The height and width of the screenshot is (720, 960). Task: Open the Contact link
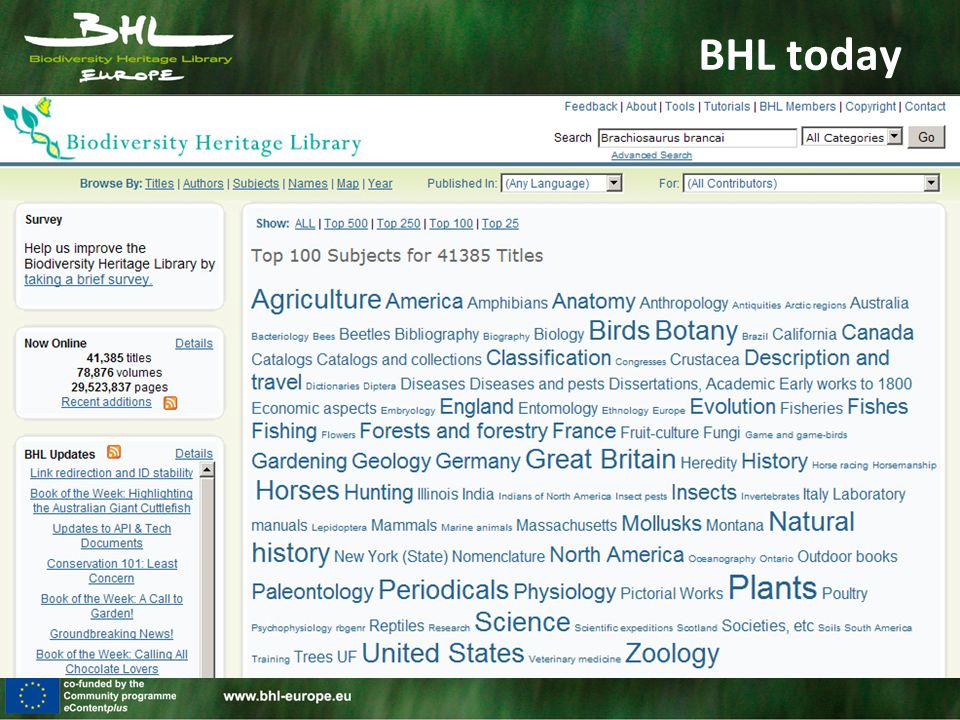pos(925,107)
